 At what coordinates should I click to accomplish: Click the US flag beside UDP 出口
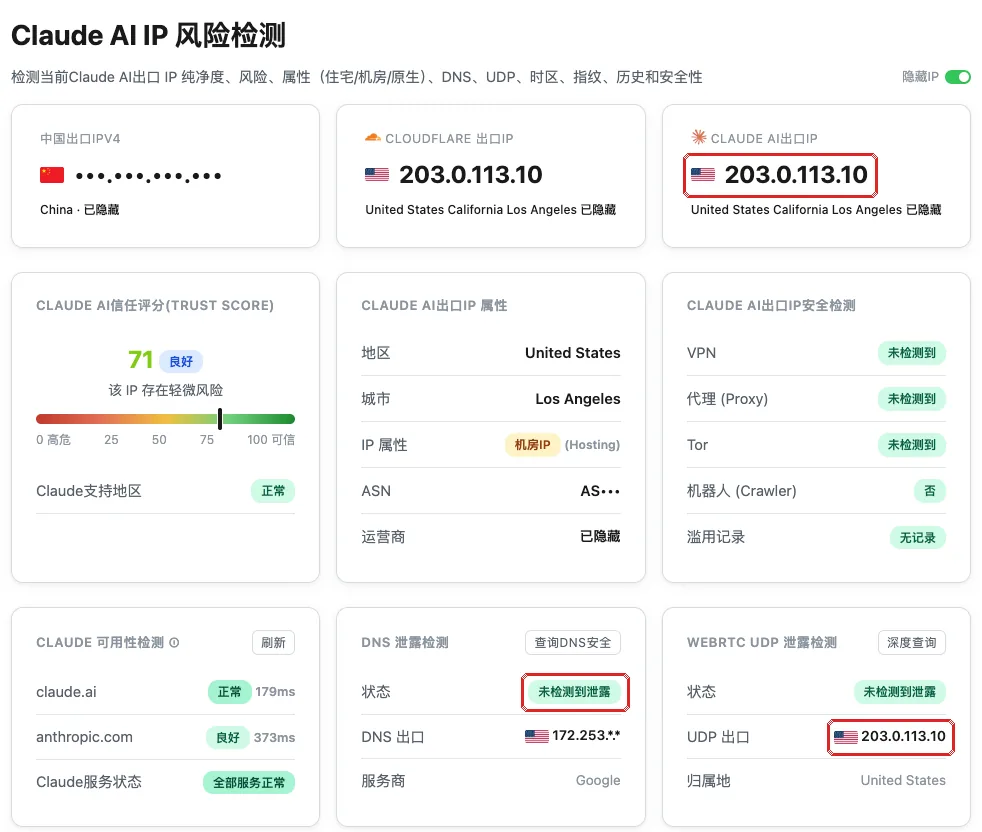(x=845, y=737)
